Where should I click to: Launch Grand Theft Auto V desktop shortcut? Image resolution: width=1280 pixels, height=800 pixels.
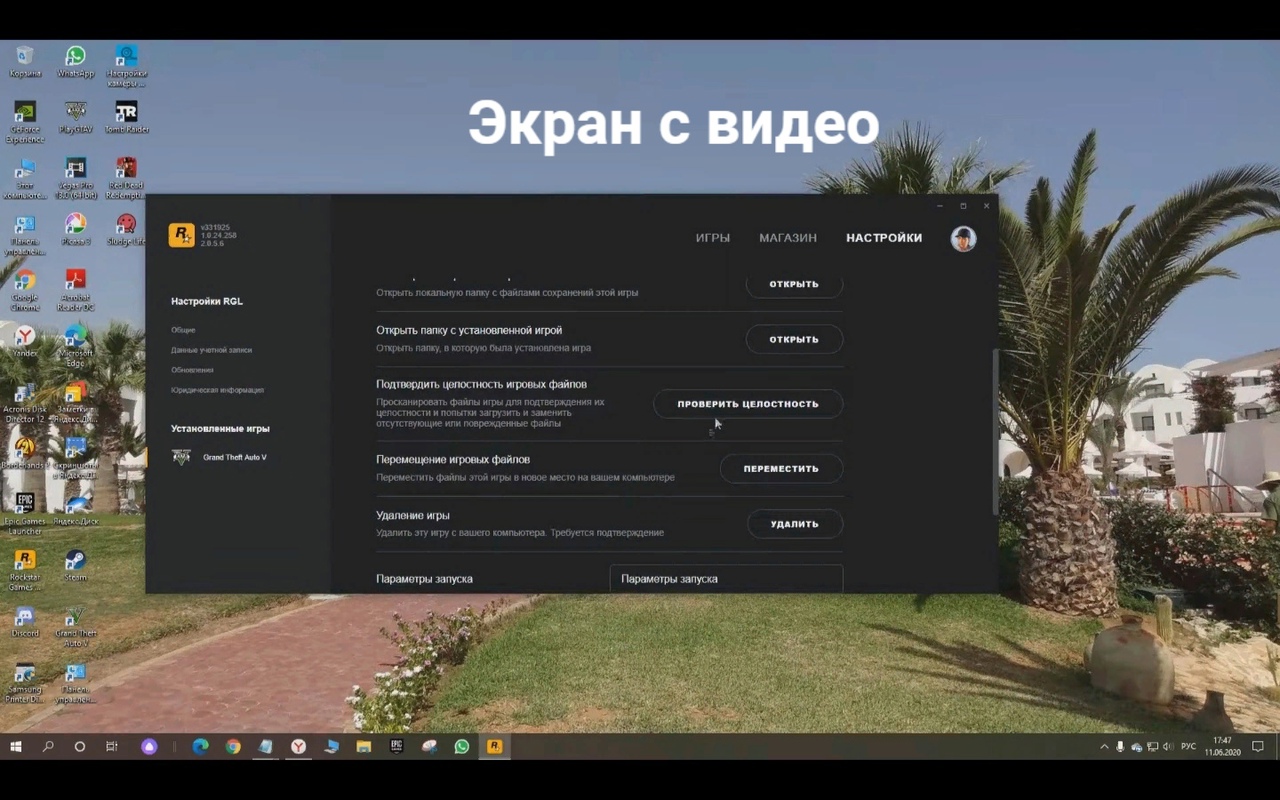(75, 626)
